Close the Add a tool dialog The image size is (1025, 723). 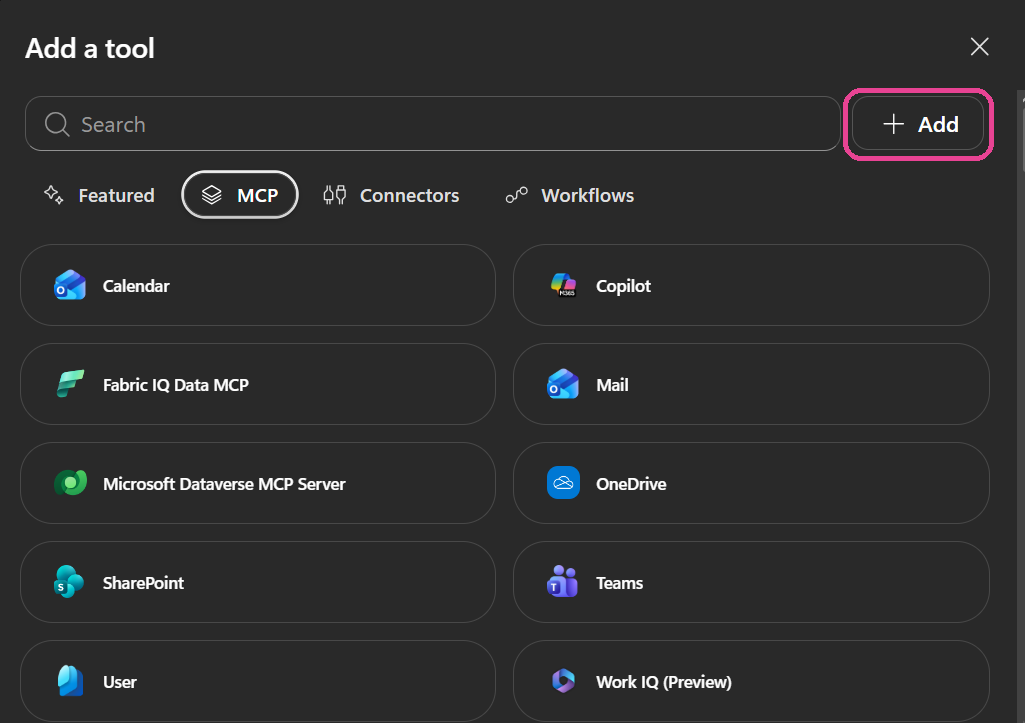(979, 46)
